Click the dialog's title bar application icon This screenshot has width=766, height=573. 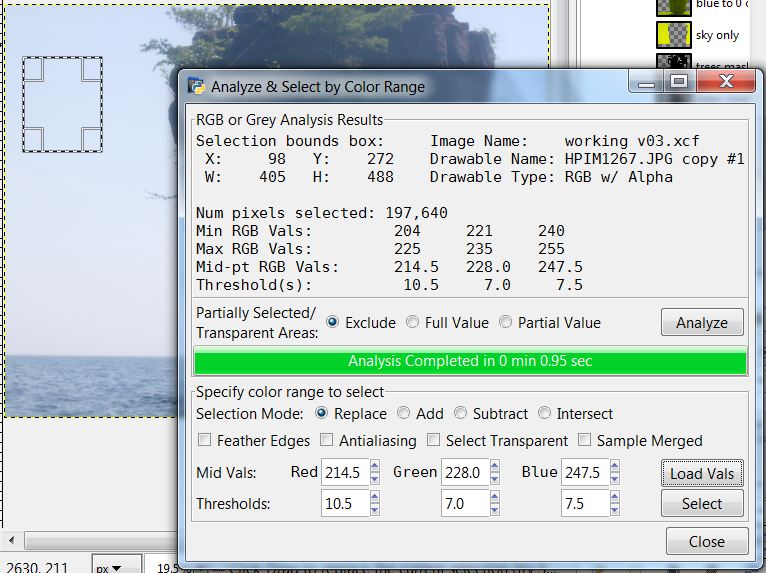[x=197, y=86]
